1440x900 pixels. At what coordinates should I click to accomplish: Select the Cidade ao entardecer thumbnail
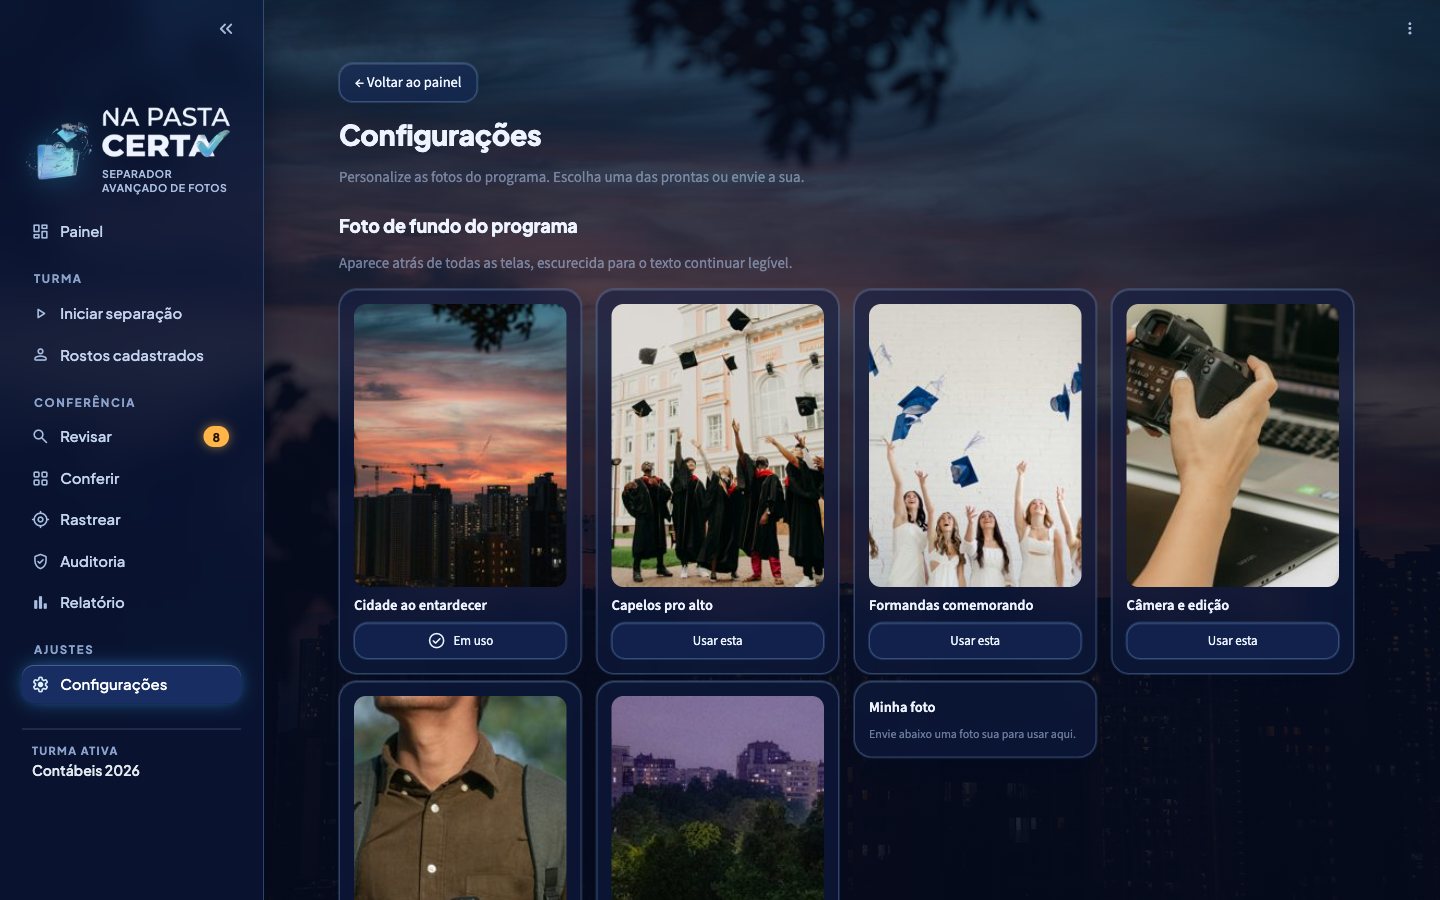point(460,445)
